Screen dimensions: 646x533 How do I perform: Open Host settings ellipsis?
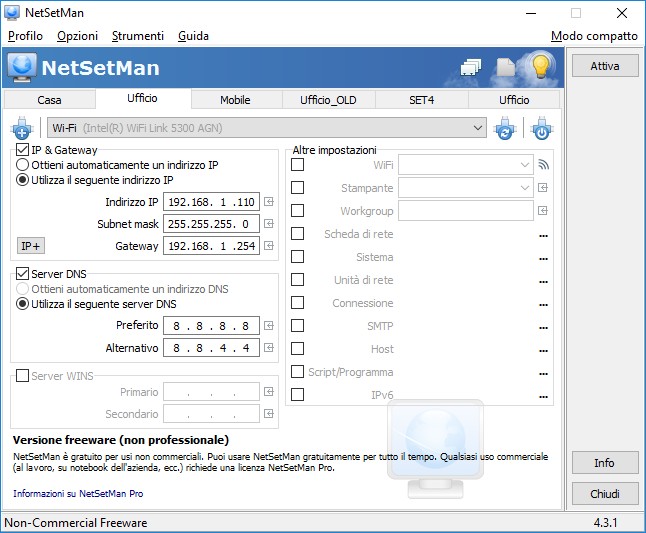point(543,351)
